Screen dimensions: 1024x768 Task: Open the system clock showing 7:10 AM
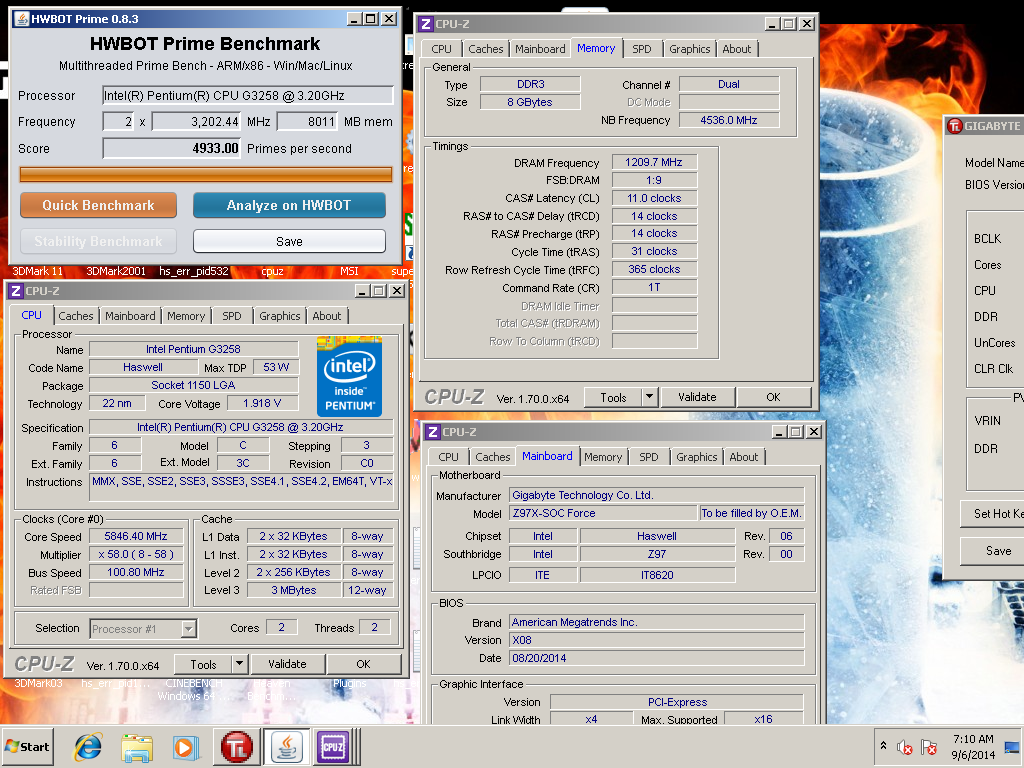[x=973, y=747]
